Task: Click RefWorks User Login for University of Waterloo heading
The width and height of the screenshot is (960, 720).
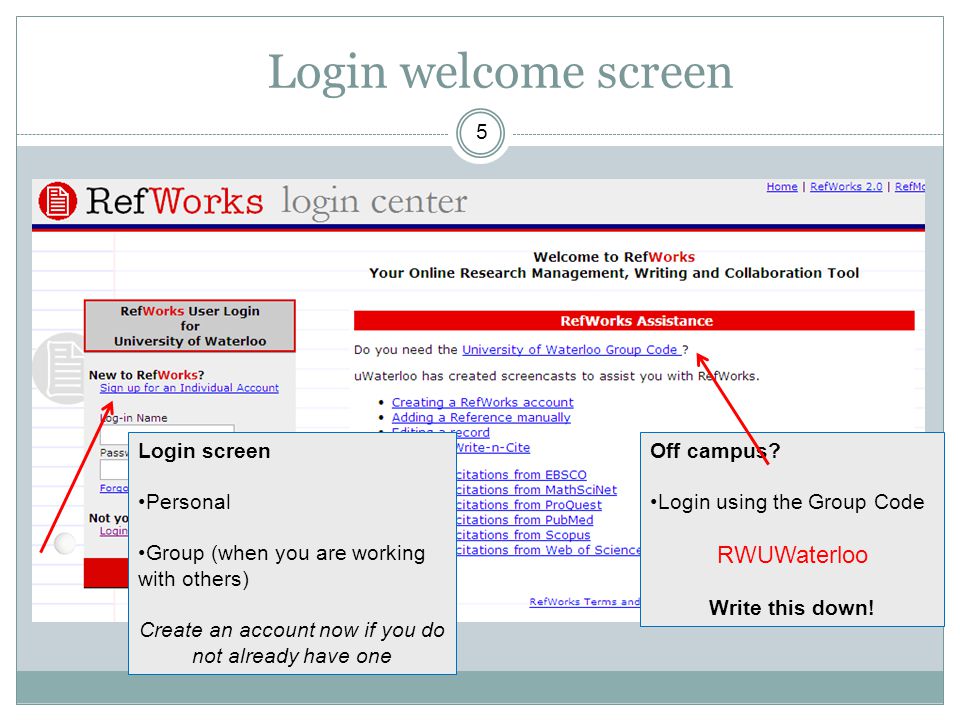Action: tap(190, 326)
